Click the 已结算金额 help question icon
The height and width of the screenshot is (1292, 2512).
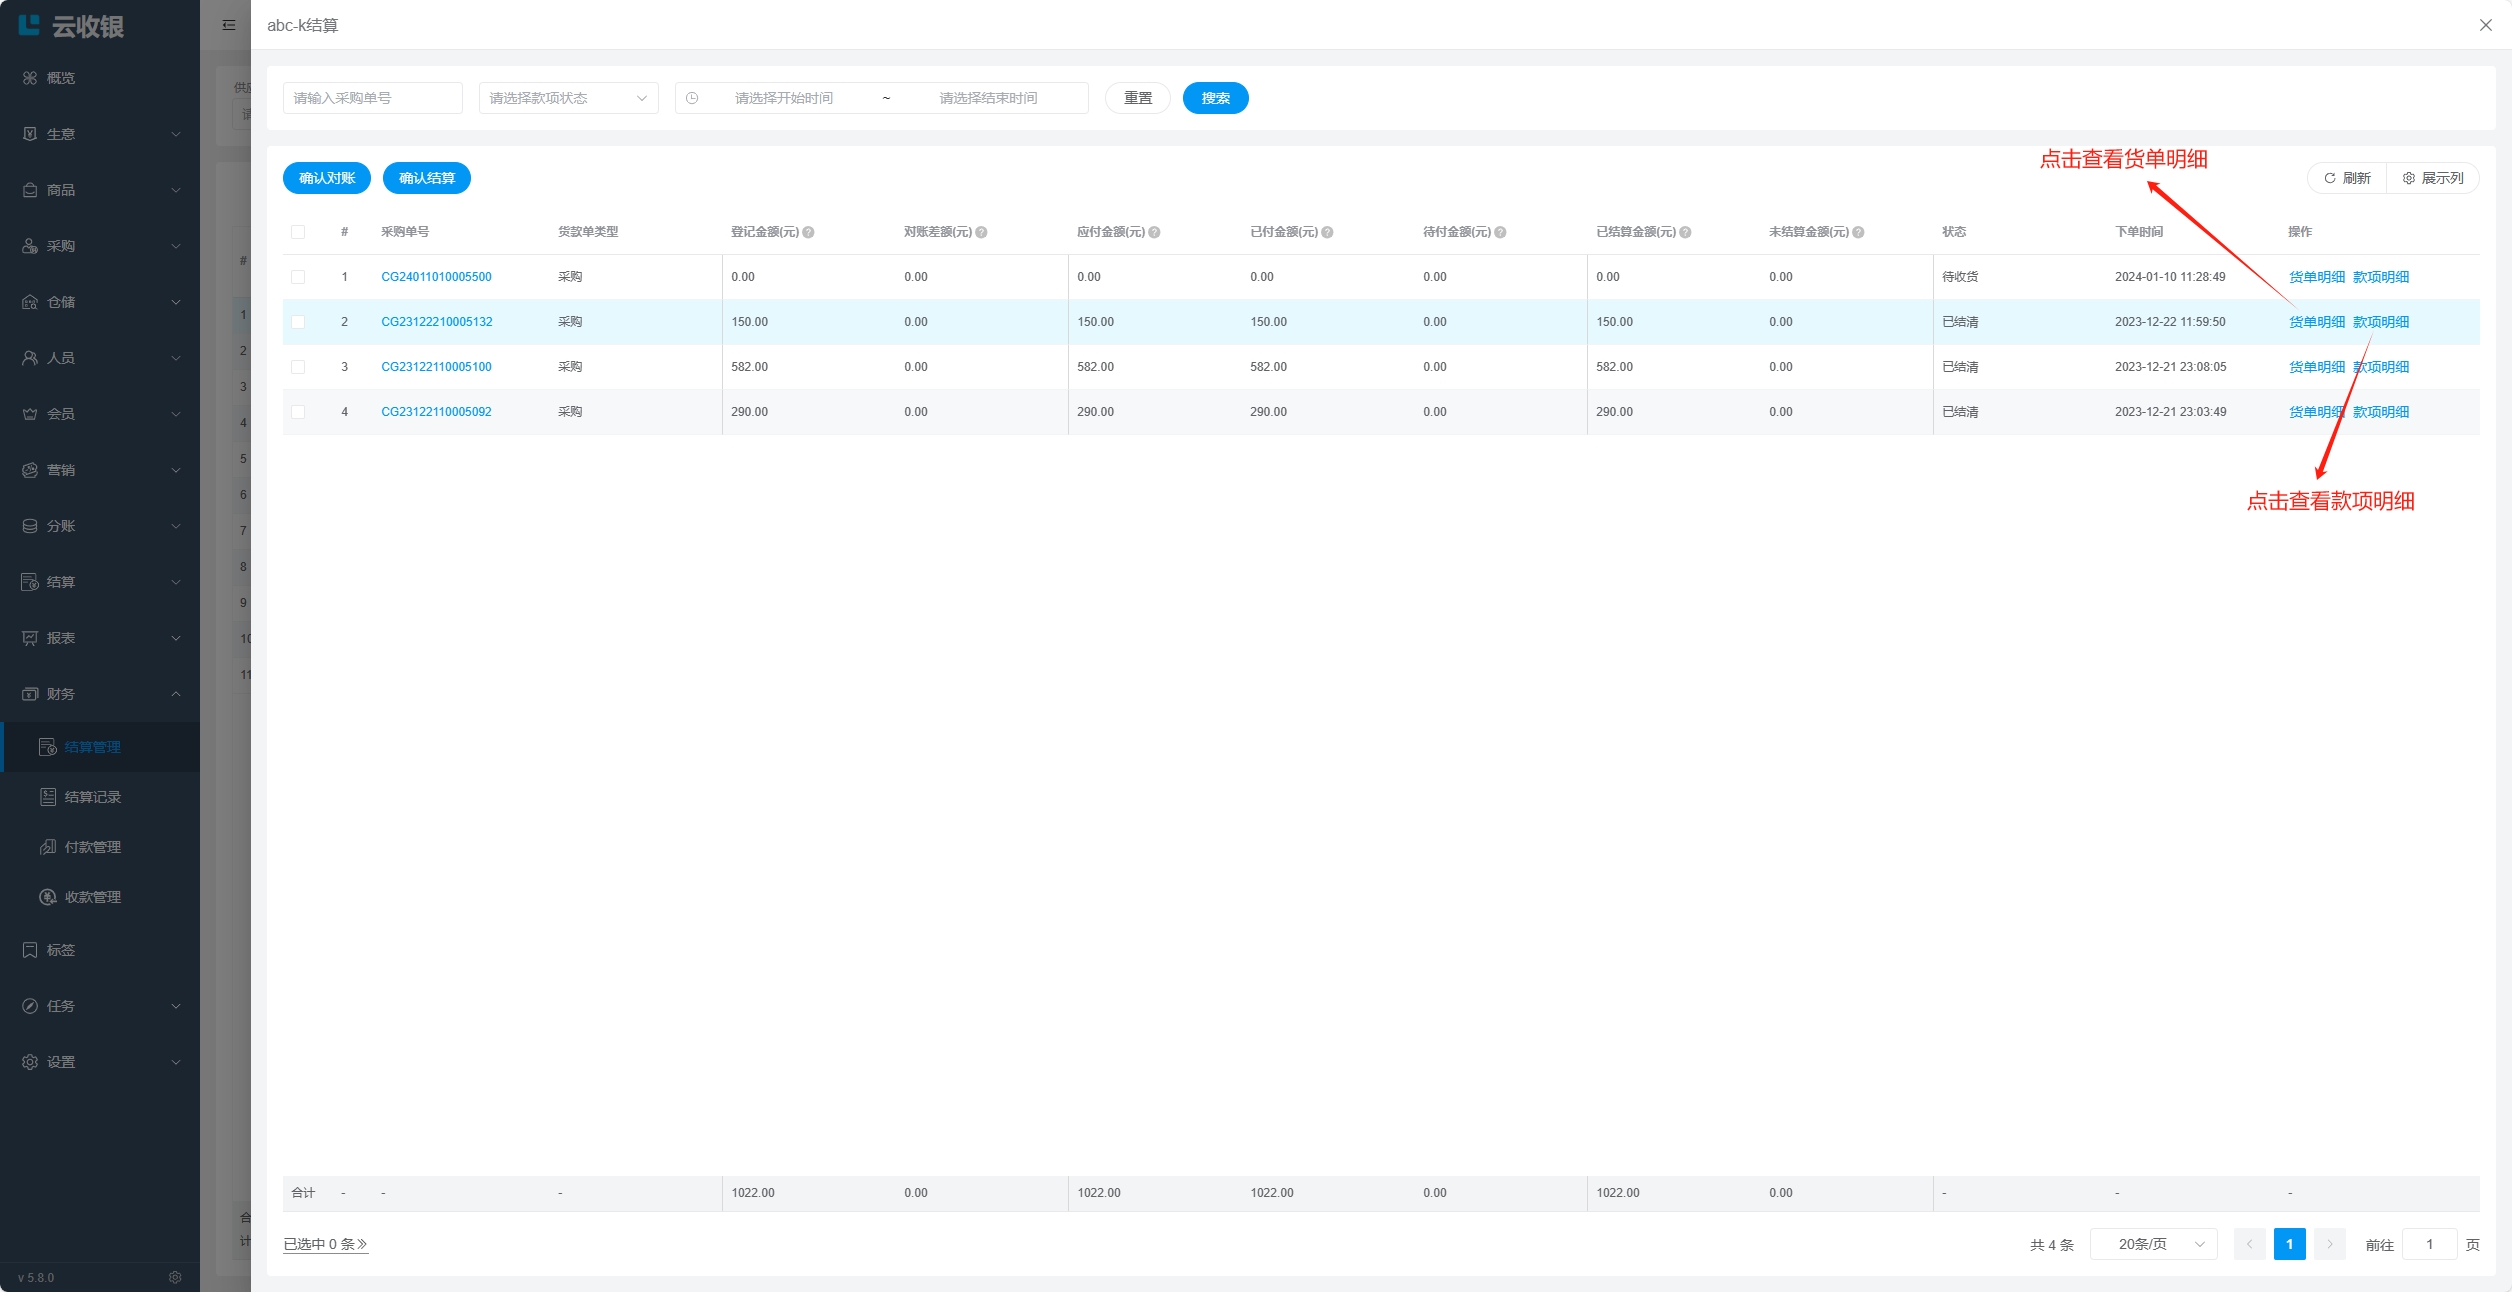[1685, 232]
